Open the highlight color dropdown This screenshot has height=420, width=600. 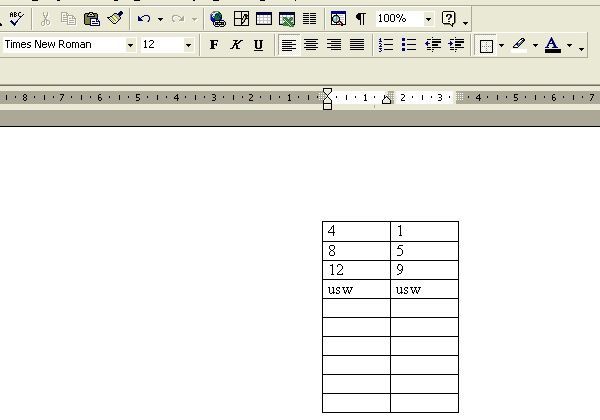[x=535, y=46]
